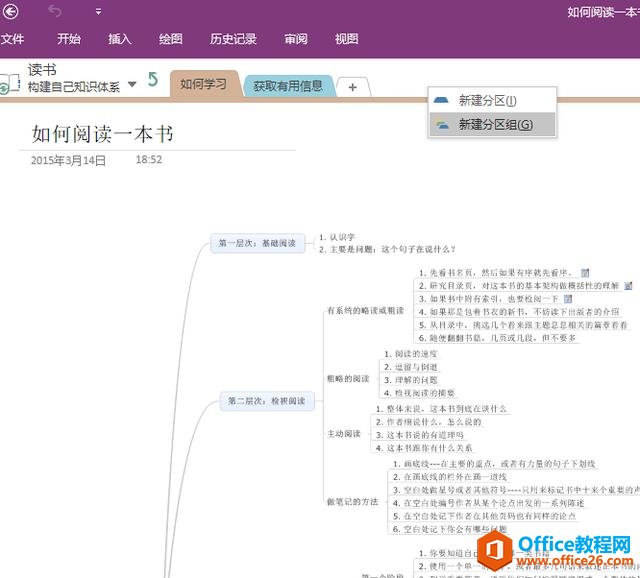Image resolution: width=640 pixels, height=578 pixels.
Task: Open the 文件 menu
Action: pos(12,39)
